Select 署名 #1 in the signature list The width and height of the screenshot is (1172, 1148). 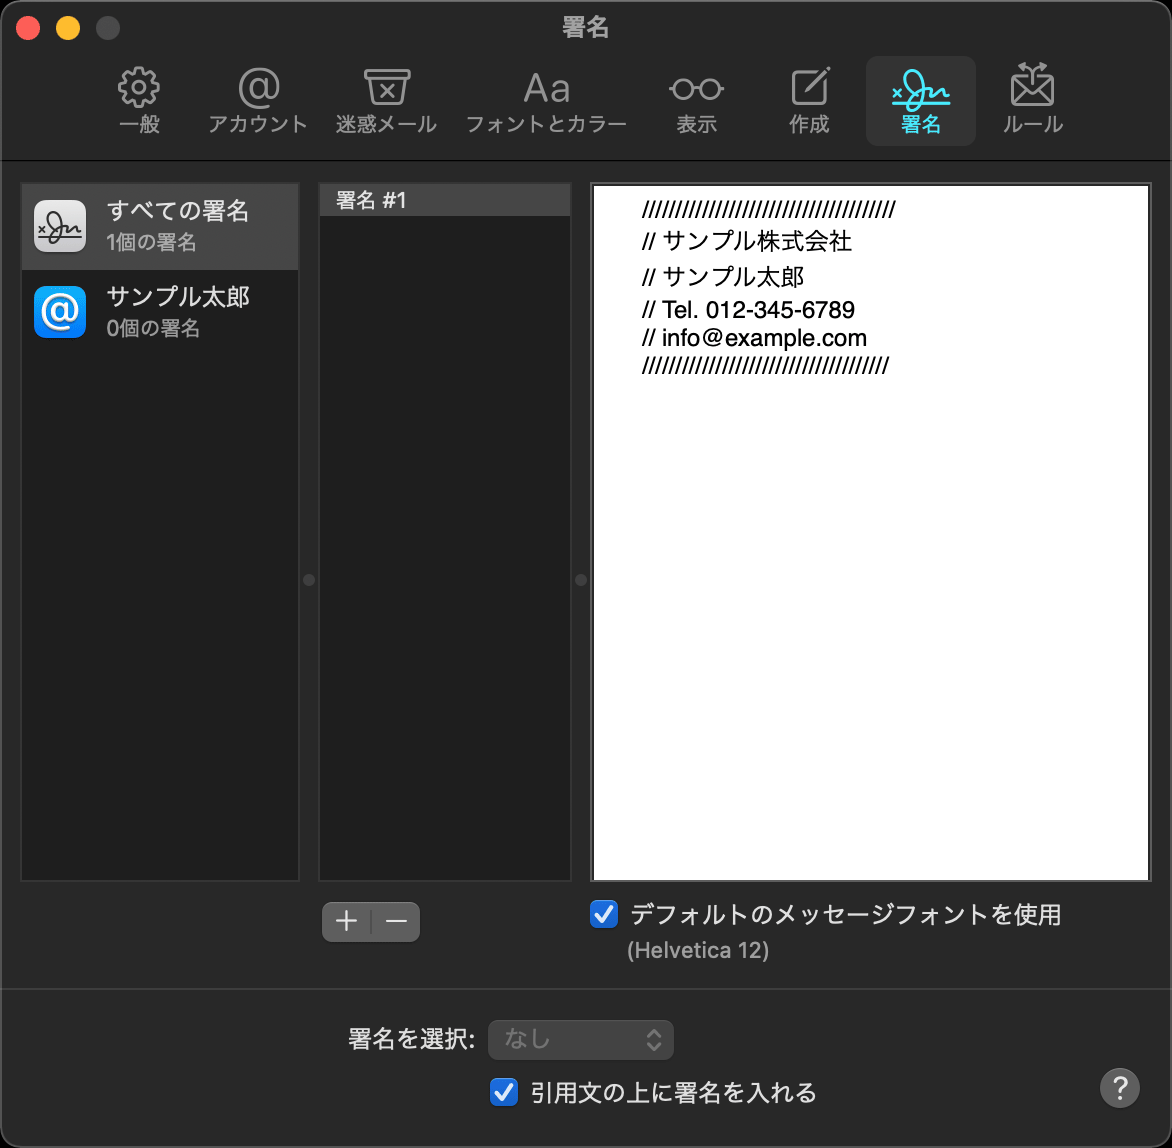(444, 200)
